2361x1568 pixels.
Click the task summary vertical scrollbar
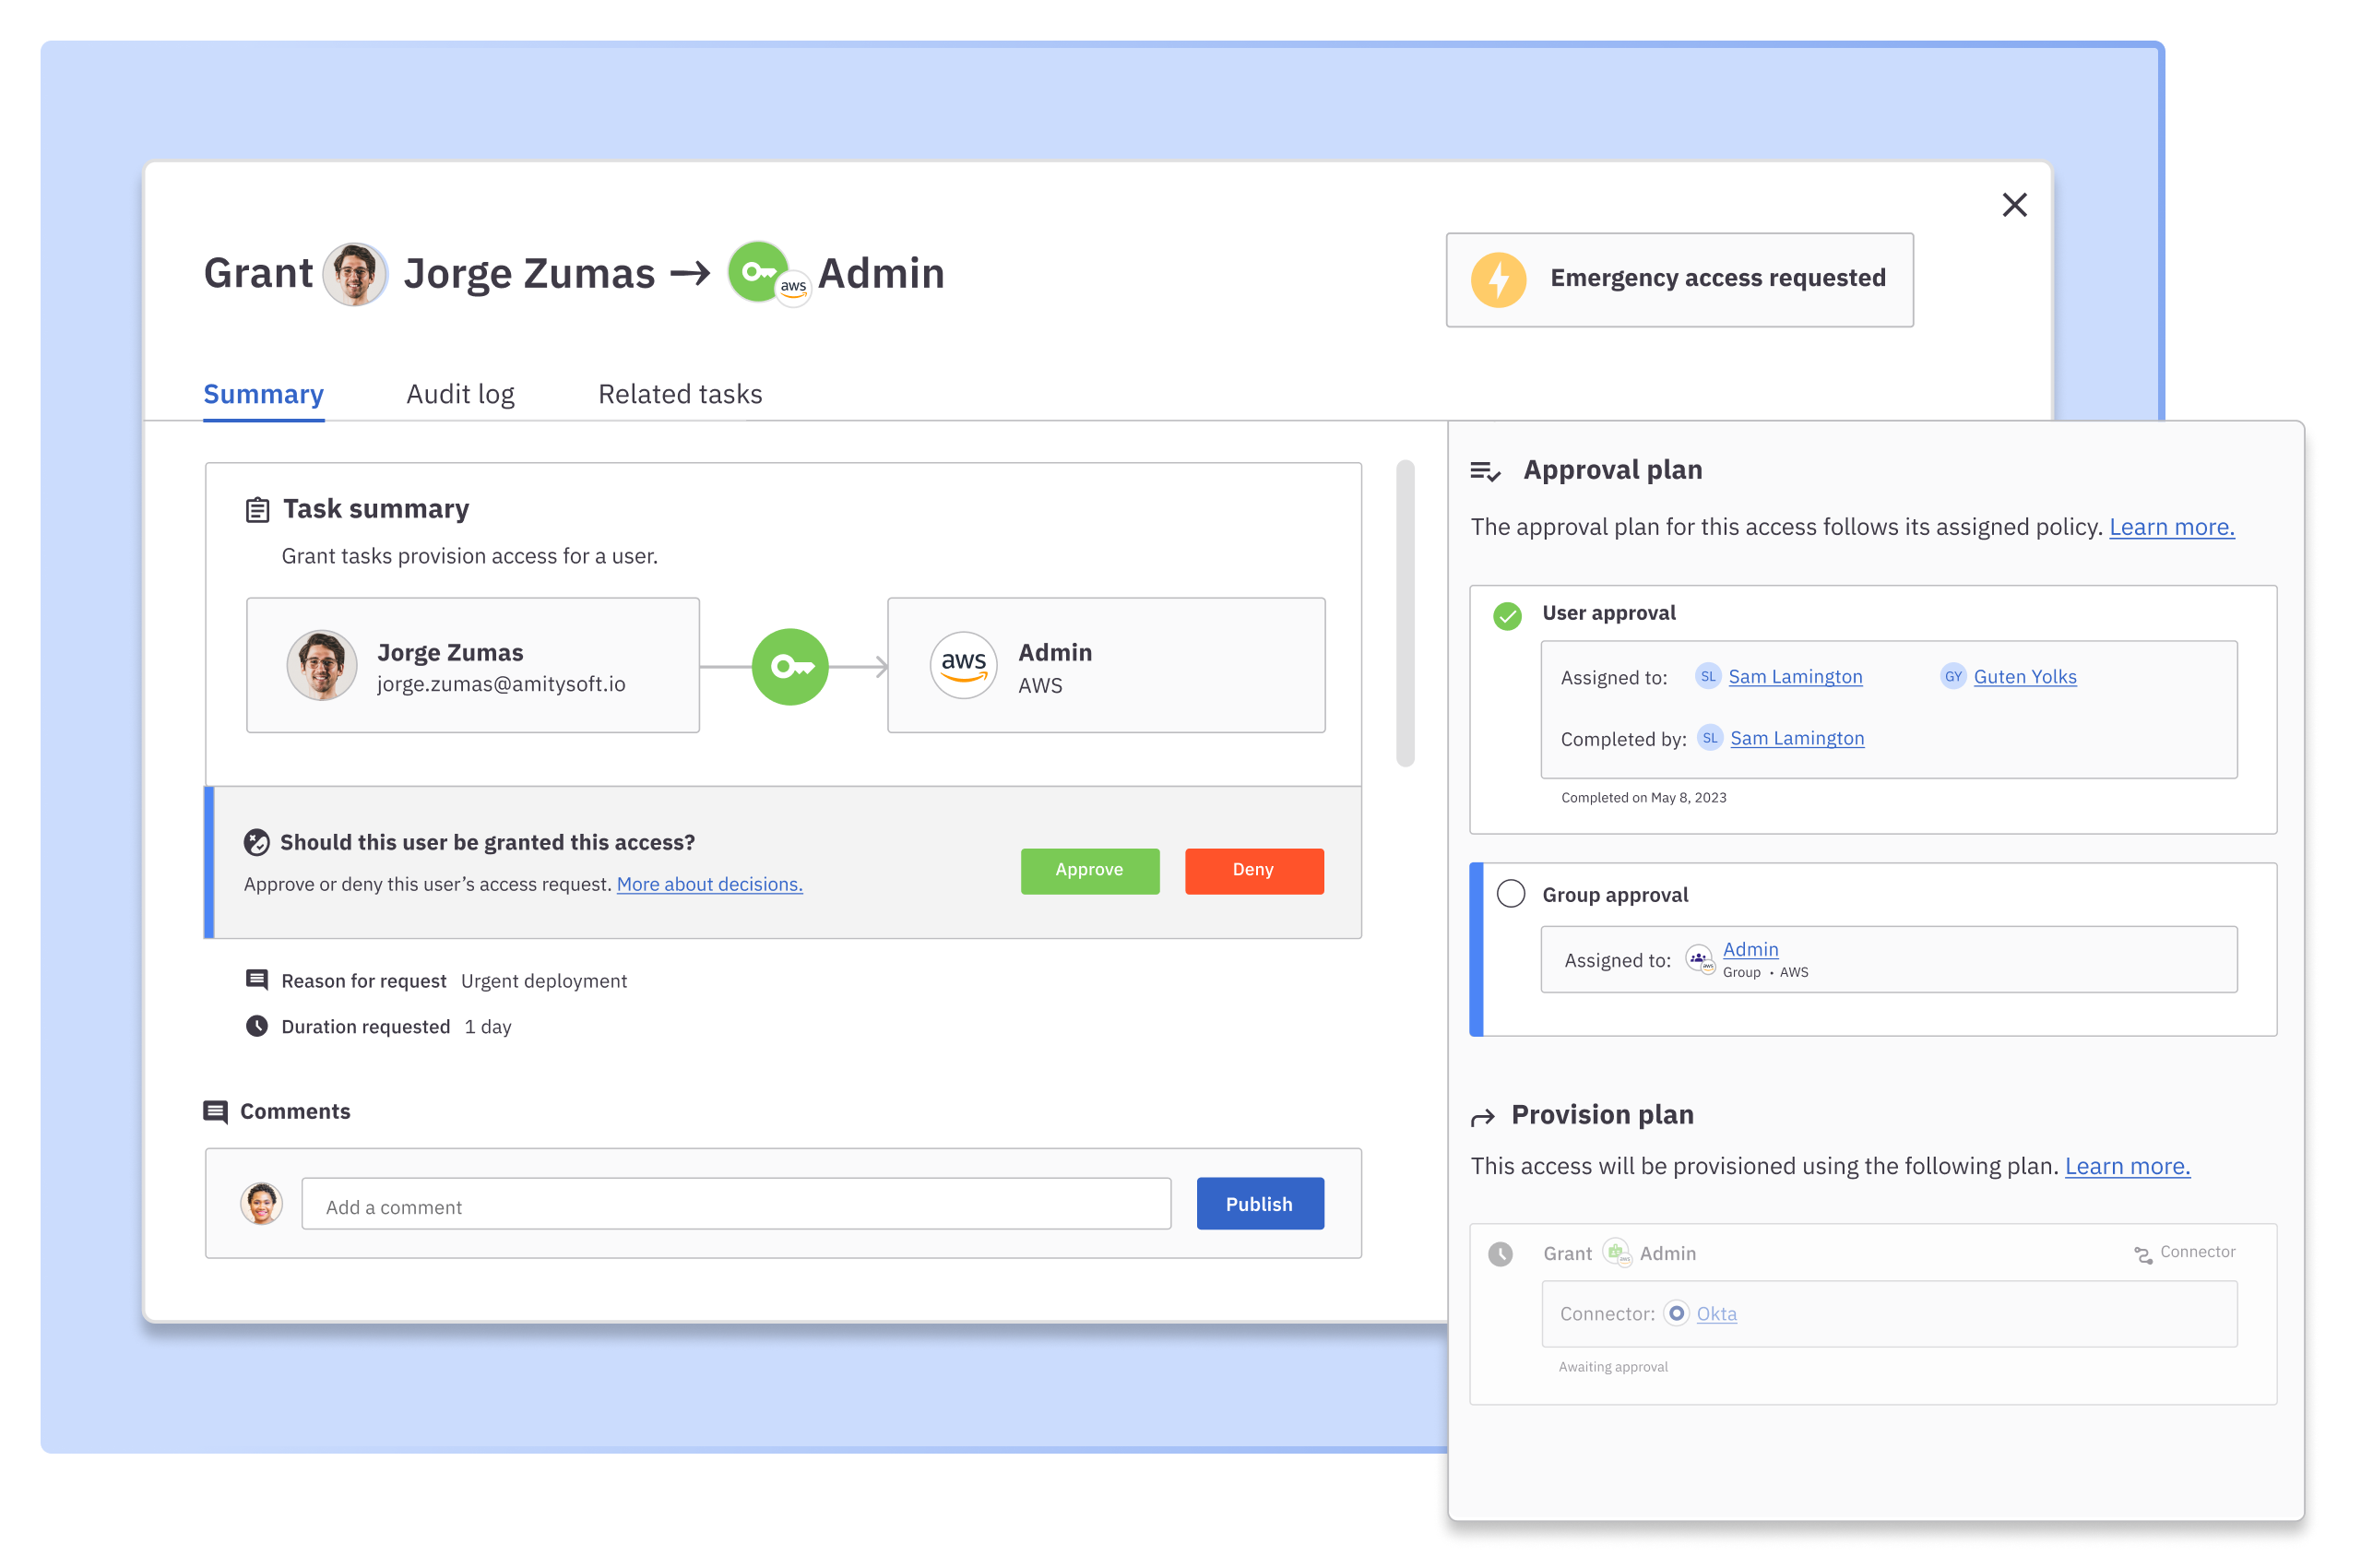pos(1405,612)
